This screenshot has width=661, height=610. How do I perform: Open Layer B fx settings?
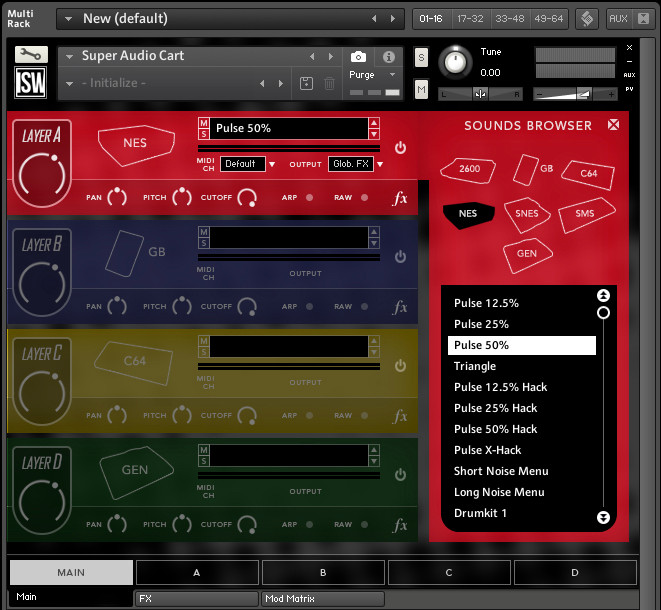[x=400, y=307]
